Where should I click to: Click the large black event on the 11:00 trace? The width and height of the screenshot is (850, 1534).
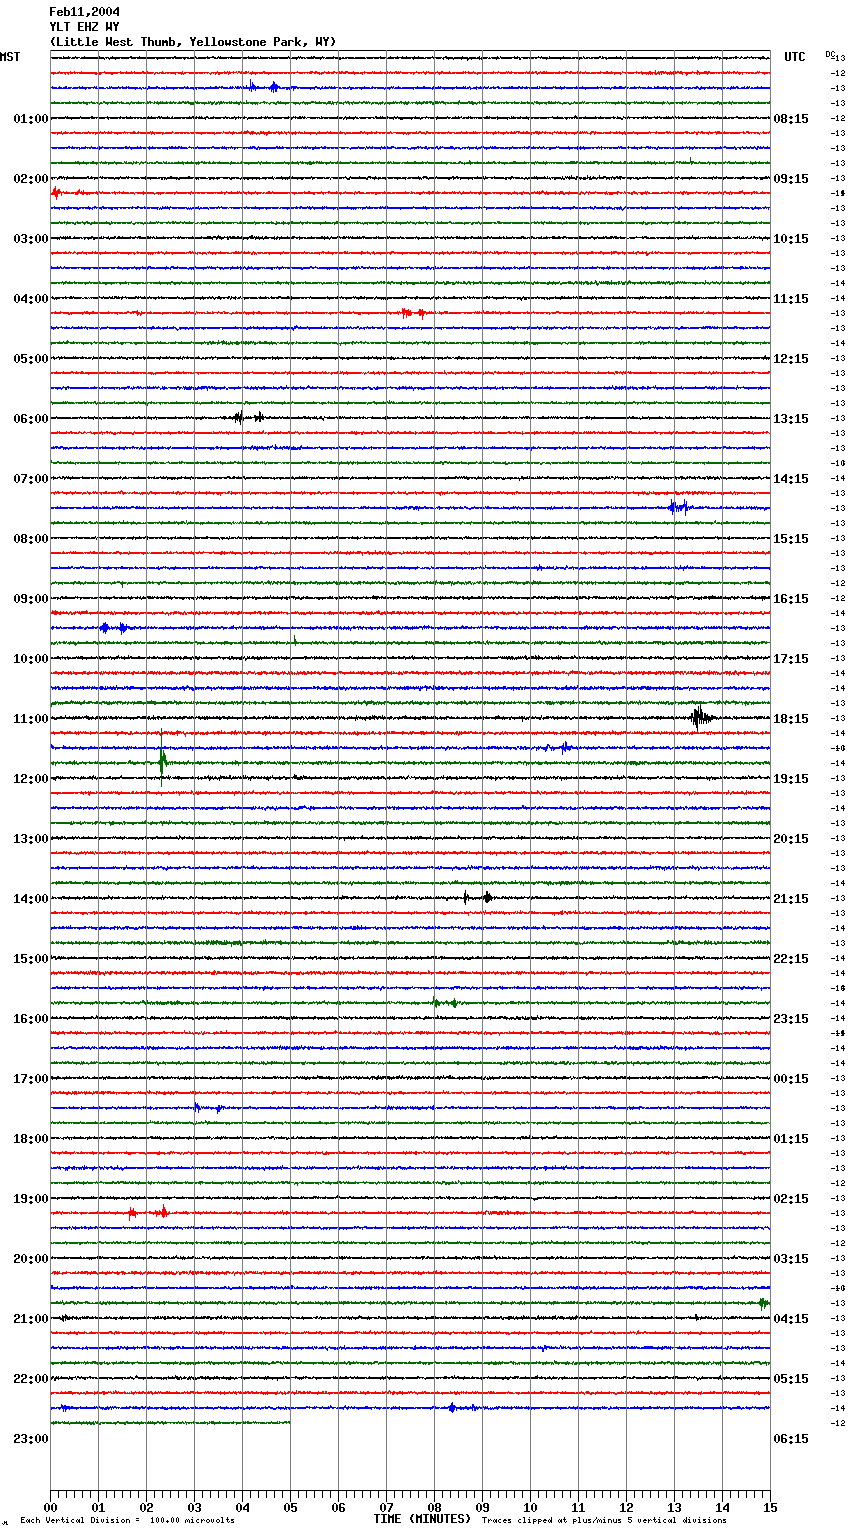coord(701,717)
